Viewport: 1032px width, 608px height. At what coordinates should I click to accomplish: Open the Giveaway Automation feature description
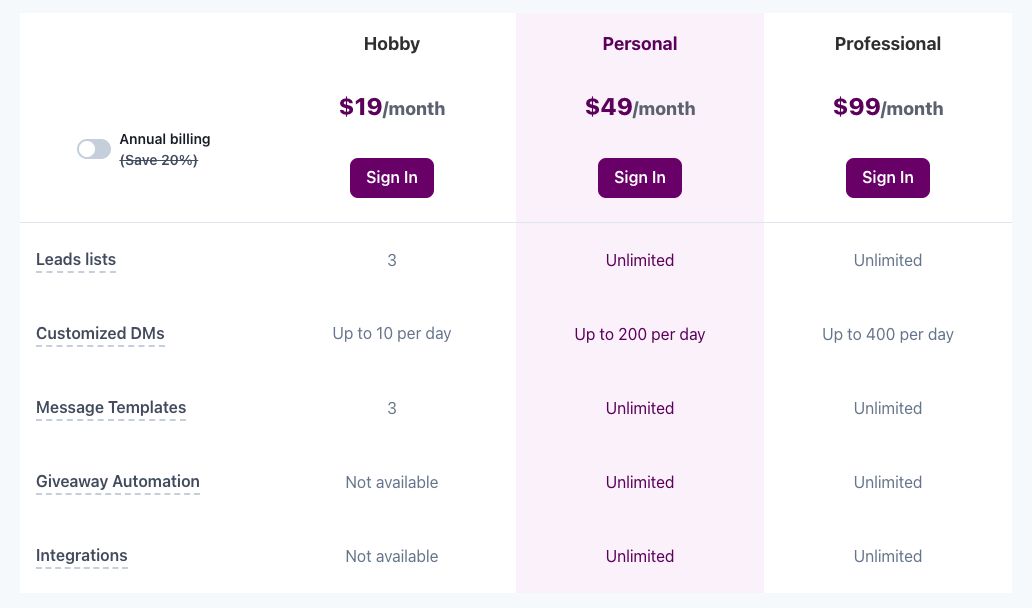tap(118, 481)
